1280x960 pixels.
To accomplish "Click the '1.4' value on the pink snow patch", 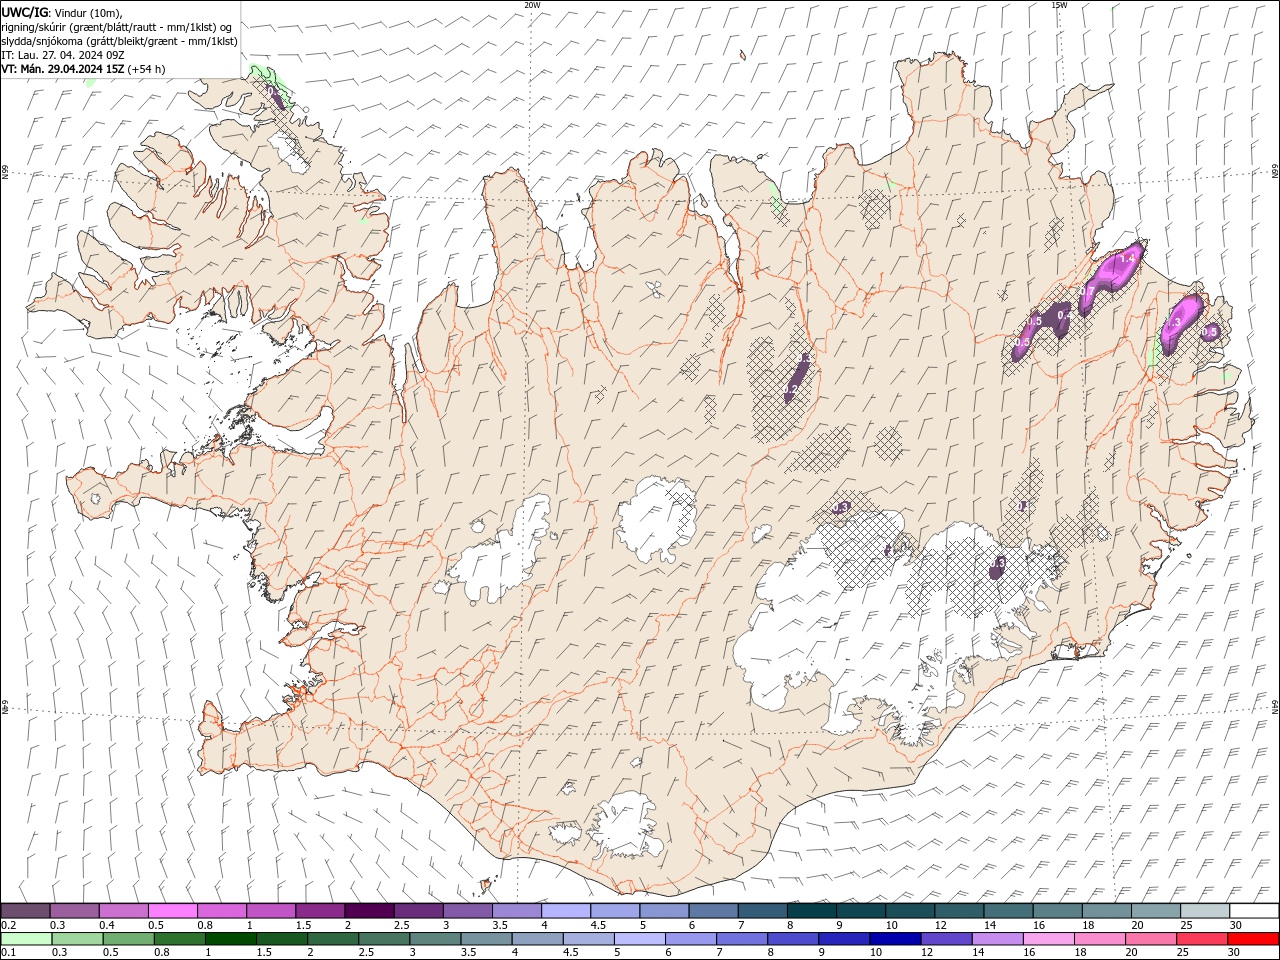I will (x=1129, y=258).
